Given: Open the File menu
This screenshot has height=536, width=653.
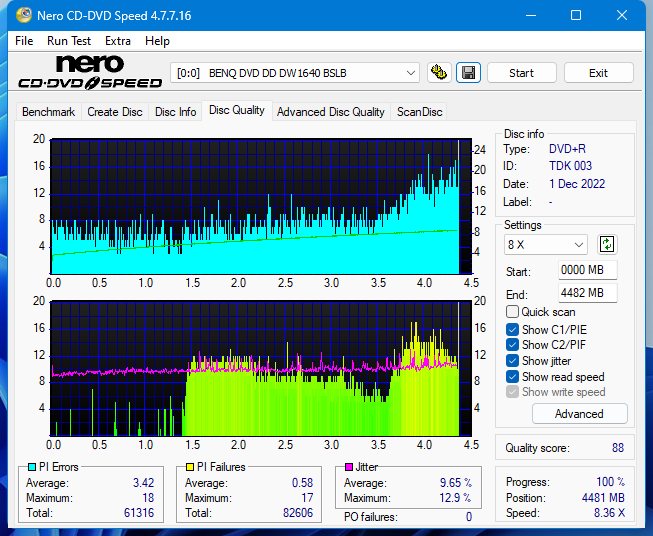Looking at the screenshot, I should (x=24, y=41).
